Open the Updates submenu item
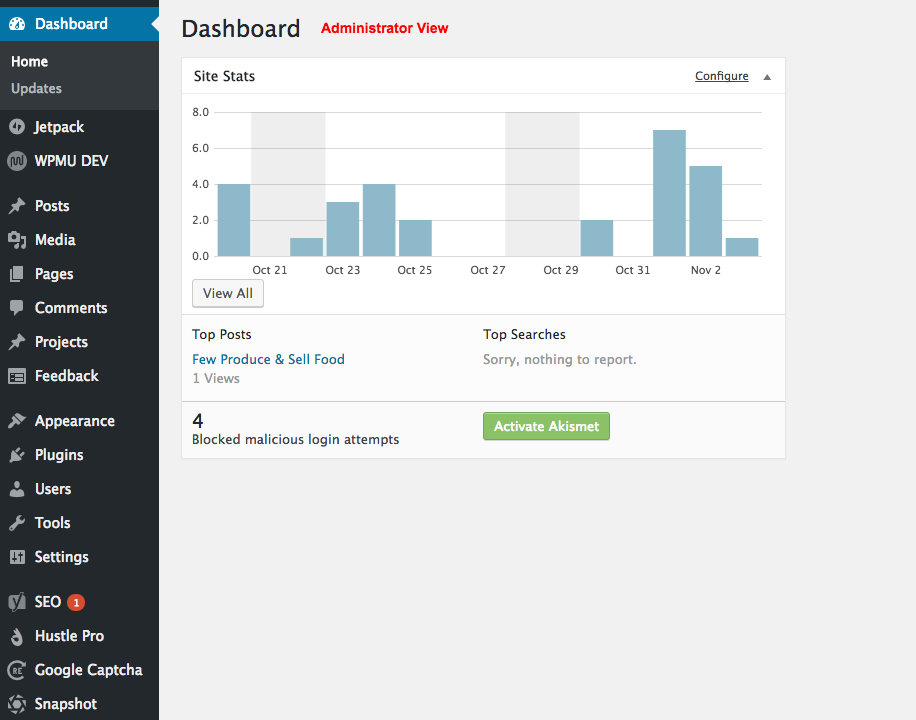Screen dimensions: 916x720 pos(36,89)
